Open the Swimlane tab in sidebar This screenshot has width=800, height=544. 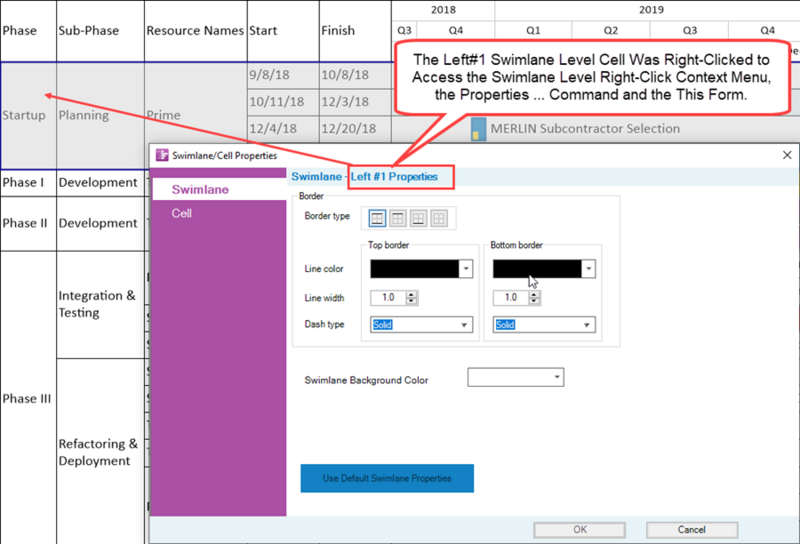pyautogui.click(x=219, y=189)
